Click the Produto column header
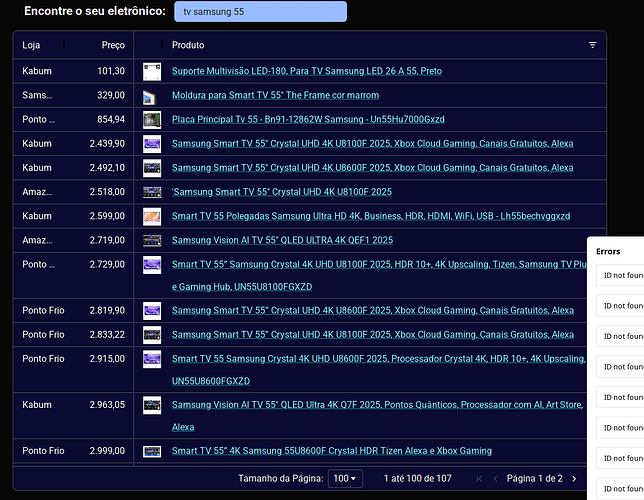This screenshot has height=500, width=644. pyautogui.click(x=188, y=45)
